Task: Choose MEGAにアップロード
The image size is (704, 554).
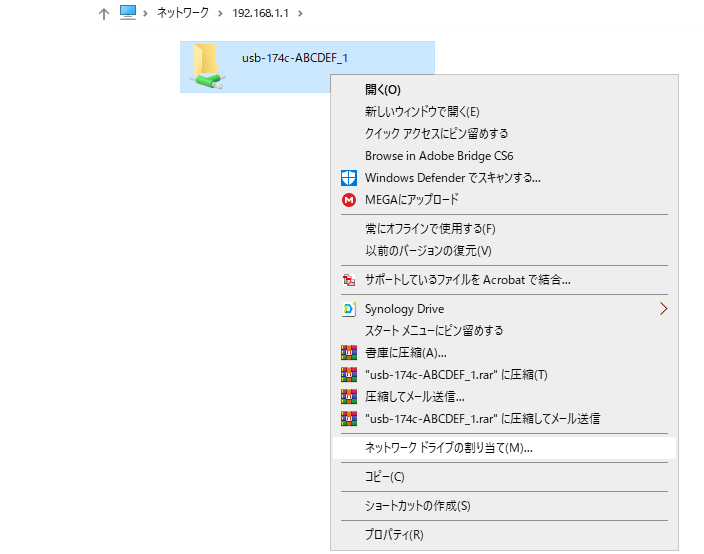Action: point(504,200)
